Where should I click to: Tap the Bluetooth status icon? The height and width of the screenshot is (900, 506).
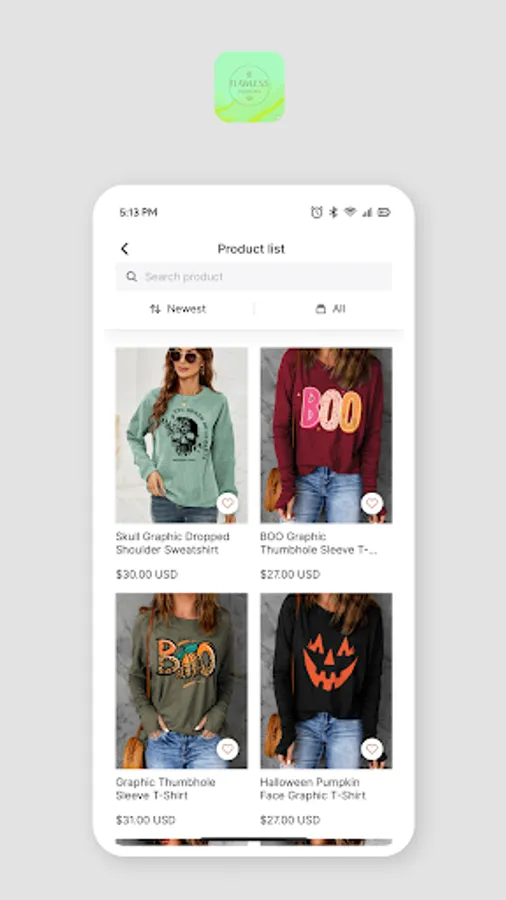tap(333, 212)
